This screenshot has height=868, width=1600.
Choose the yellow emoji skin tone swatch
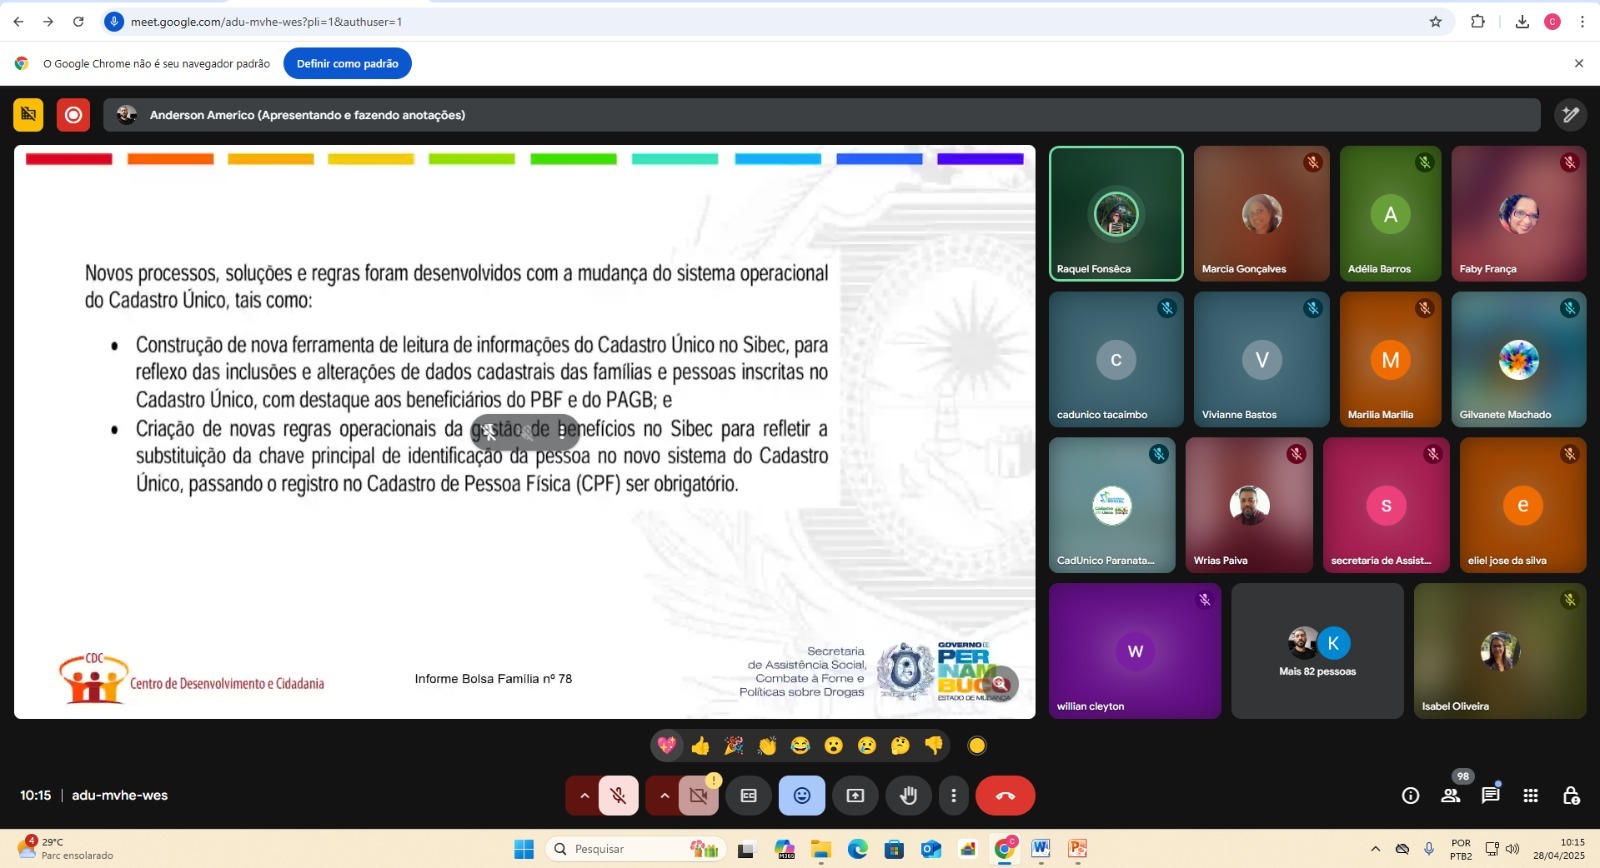[x=977, y=746]
